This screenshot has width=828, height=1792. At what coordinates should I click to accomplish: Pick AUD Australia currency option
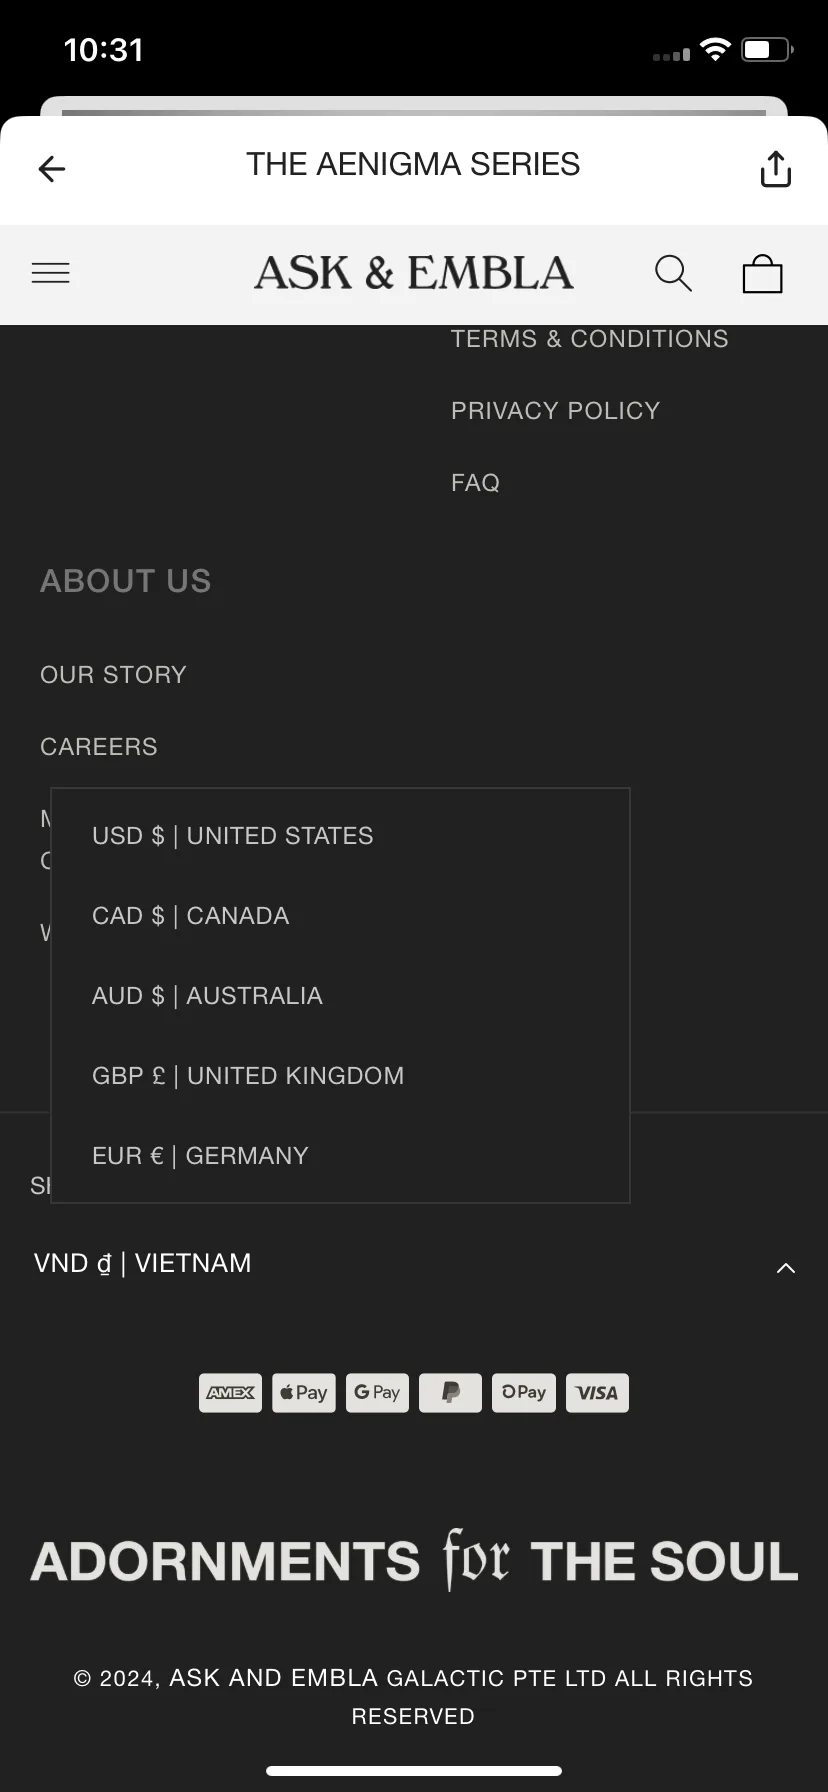pyautogui.click(x=207, y=996)
